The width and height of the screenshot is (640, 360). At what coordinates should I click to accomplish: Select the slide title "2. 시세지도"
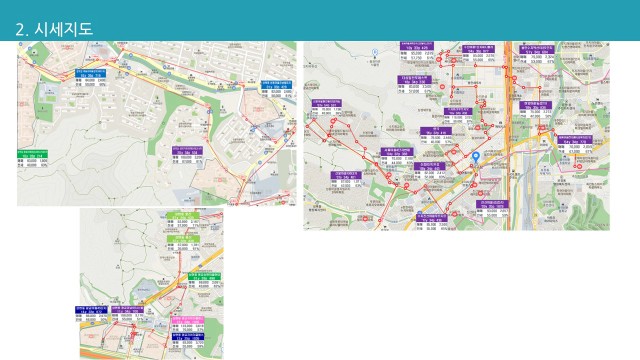[54, 29]
